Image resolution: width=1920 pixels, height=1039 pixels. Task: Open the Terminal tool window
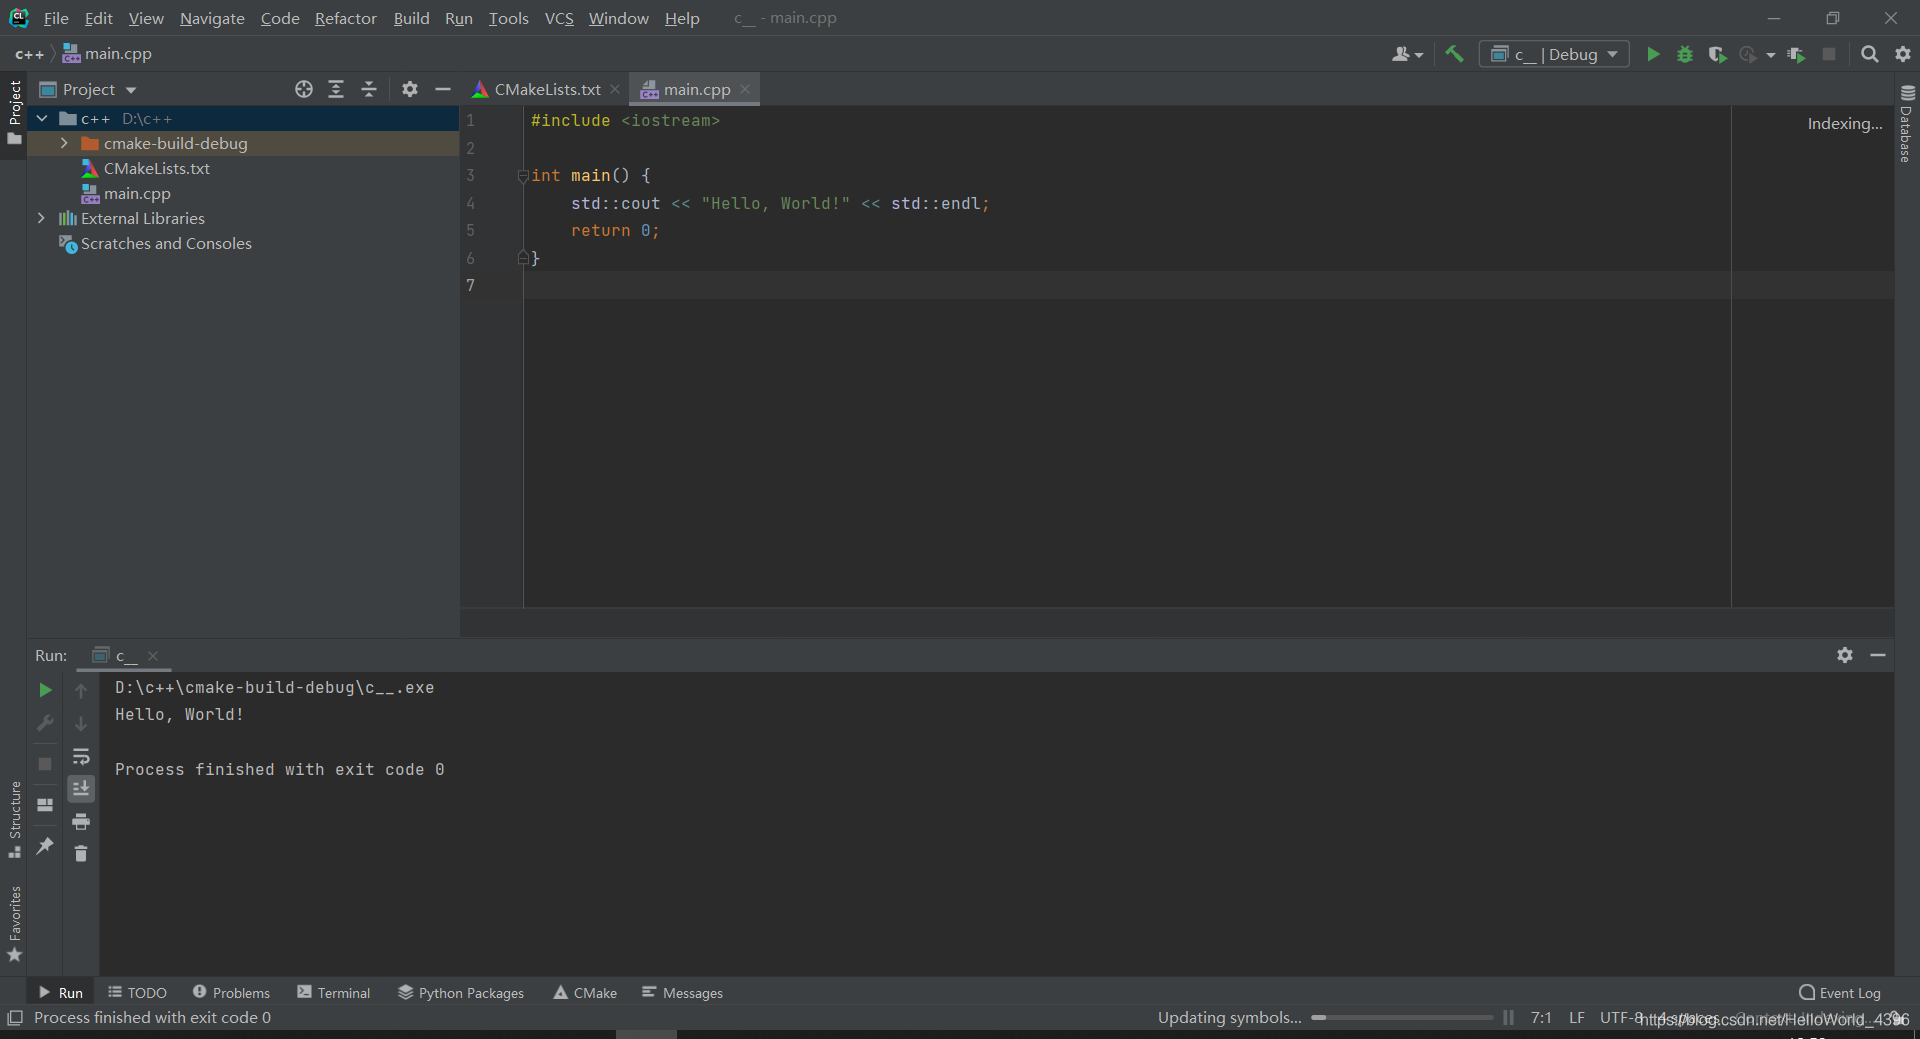pyautogui.click(x=334, y=992)
